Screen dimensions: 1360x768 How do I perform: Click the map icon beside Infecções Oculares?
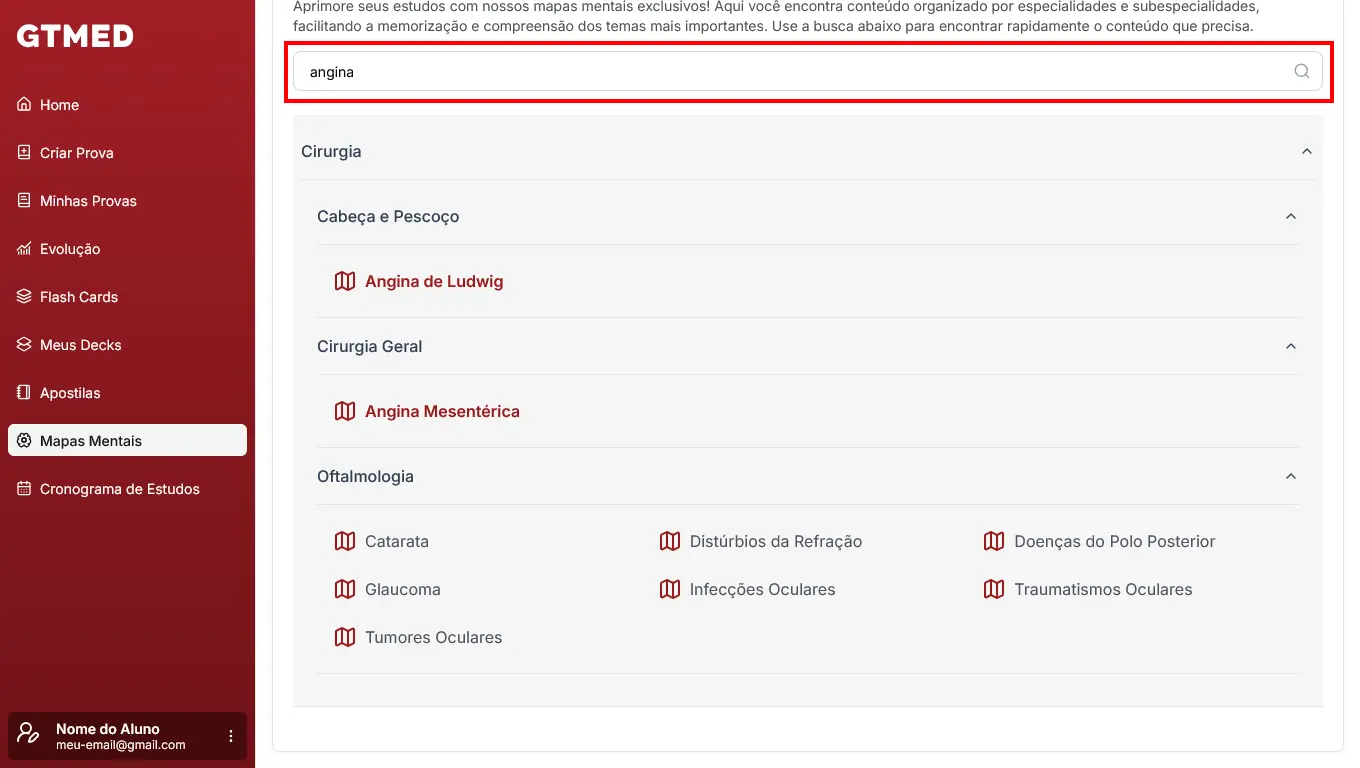point(670,590)
